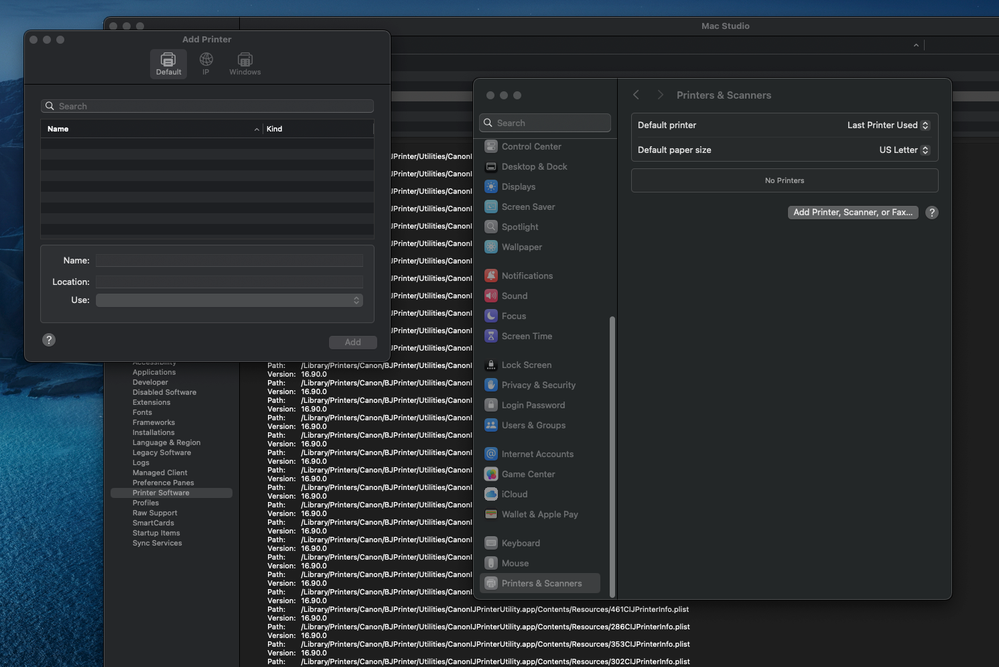
Task: Select Logs in System Information sidebar
Action: 141,463
